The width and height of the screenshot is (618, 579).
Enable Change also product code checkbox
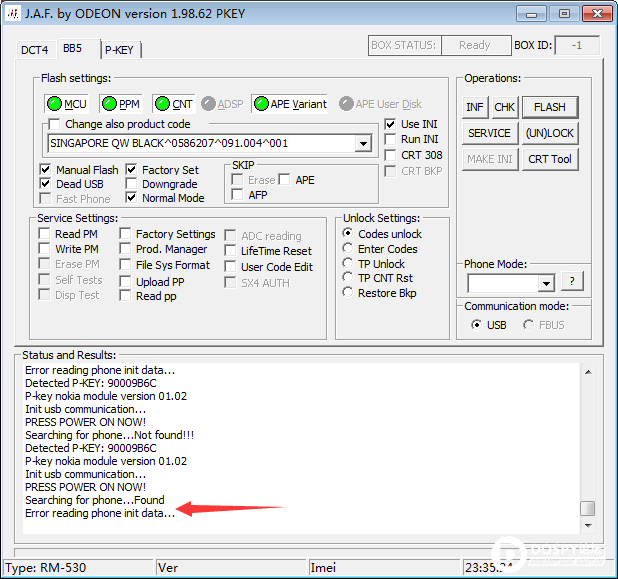point(54,125)
